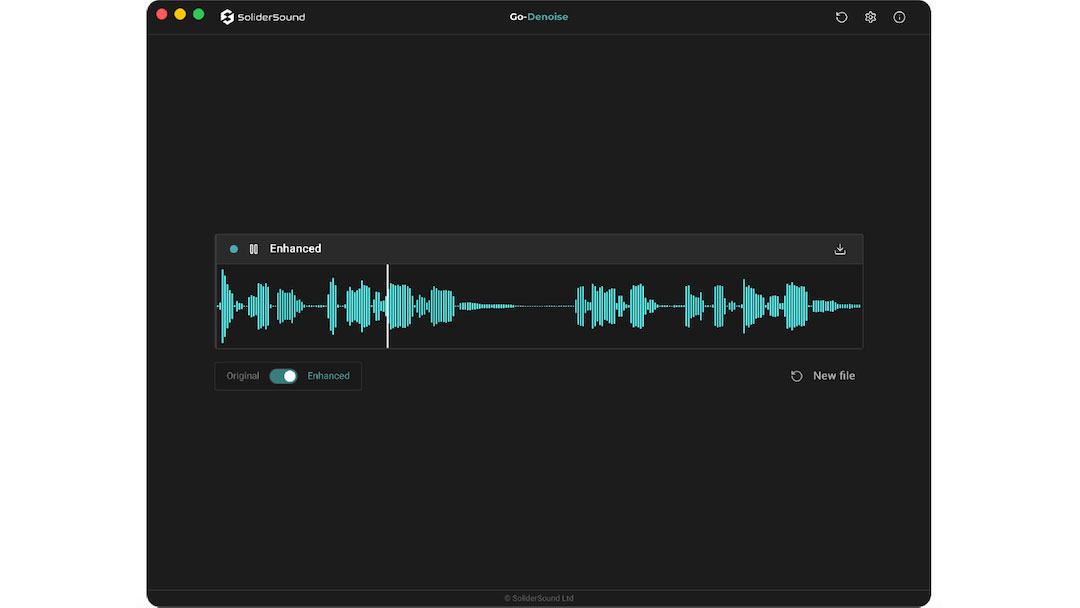Download the enhanced audio file
This screenshot has height=608, width=1080.
pyautogui.click(x=840, y=249)
